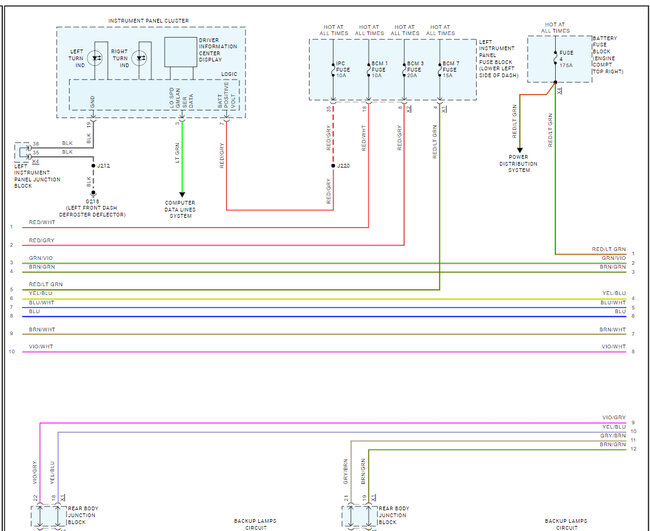Click the right 'BACKUP LAMPS CIRCUIT' text
Viewport: 650px width, 531px height.
pos(566,524)
